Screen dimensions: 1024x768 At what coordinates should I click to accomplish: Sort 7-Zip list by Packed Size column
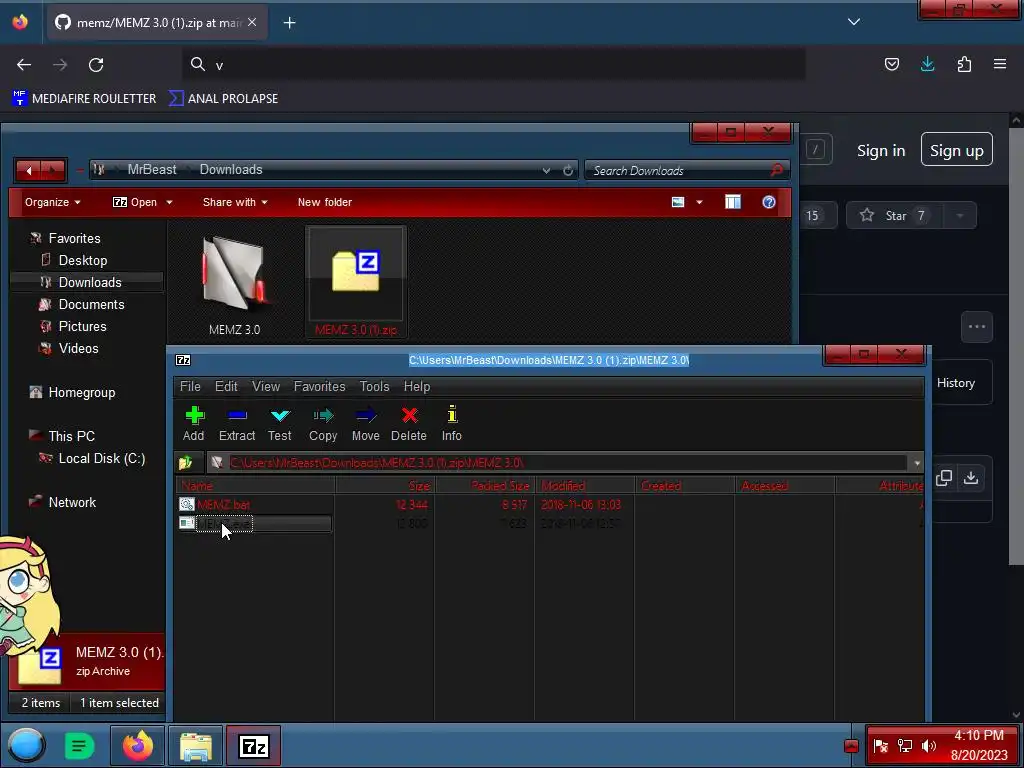click(485, 486)
